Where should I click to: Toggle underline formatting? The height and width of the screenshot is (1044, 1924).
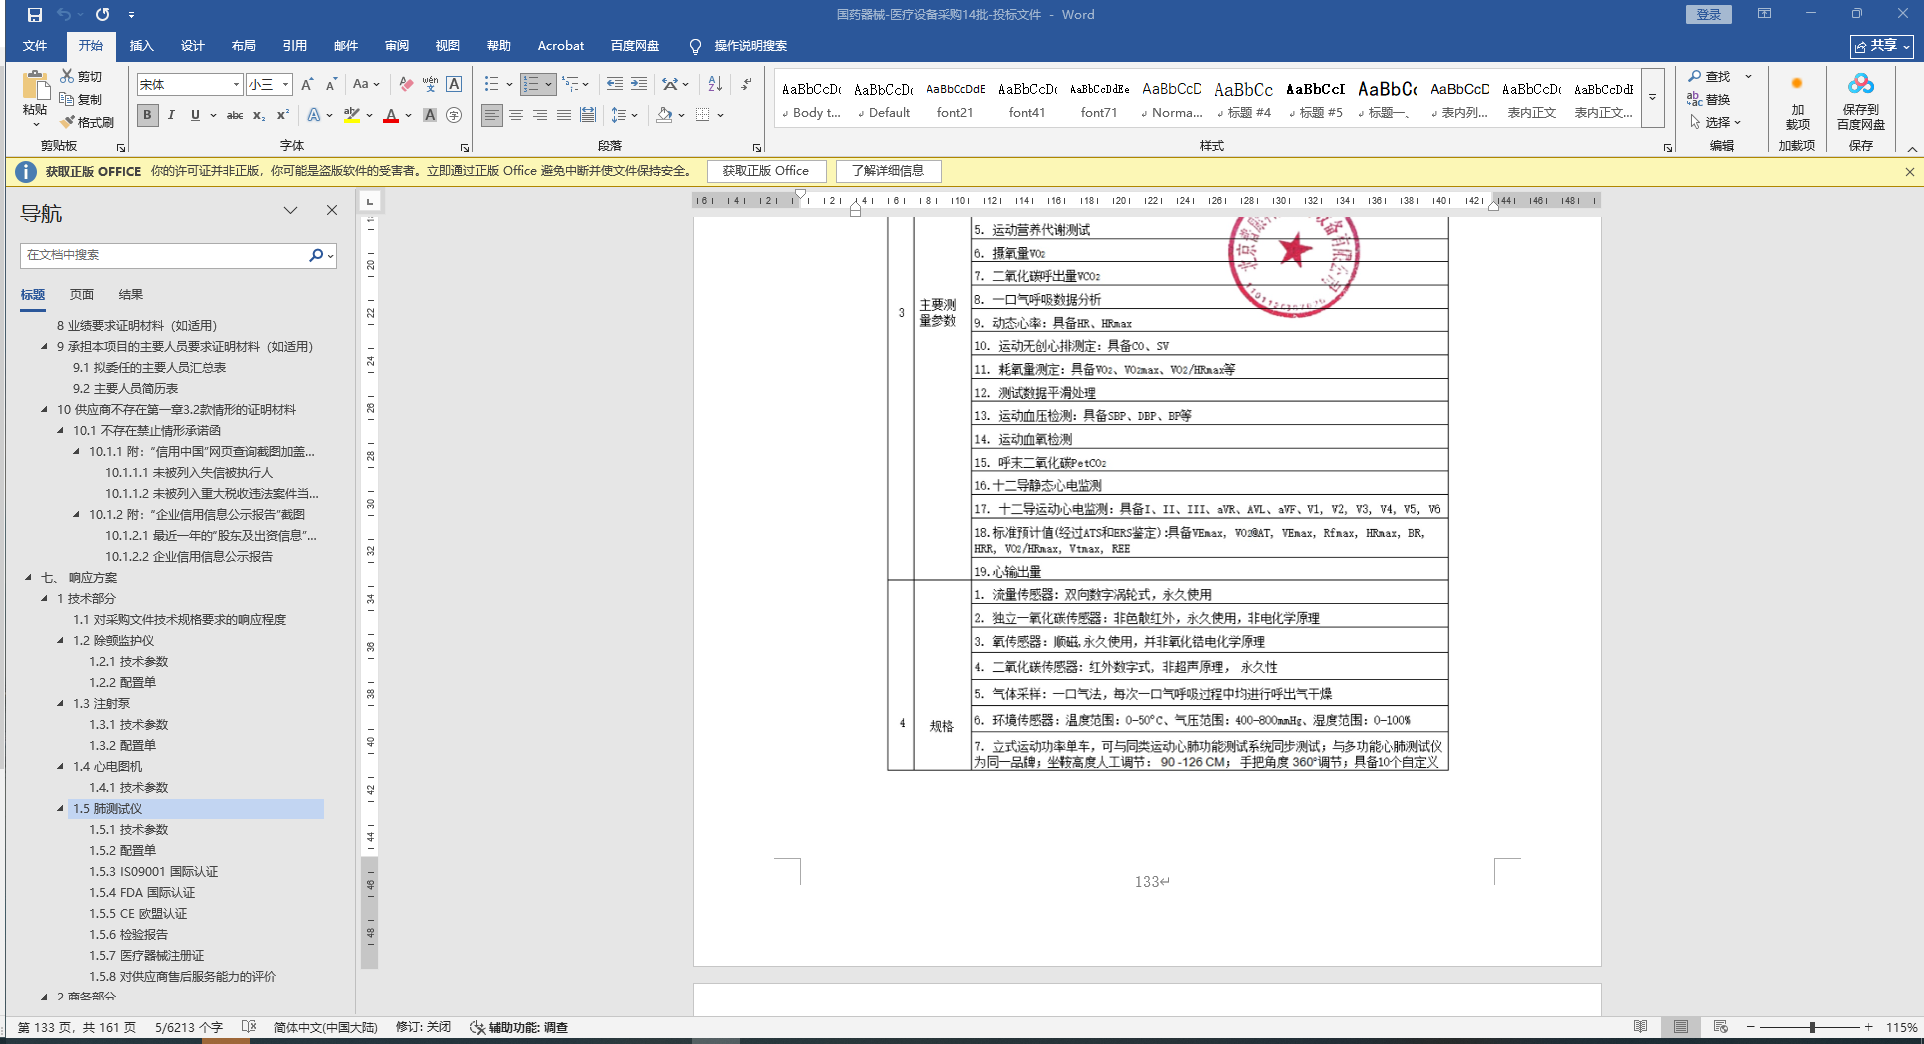(x=195, y=115)
